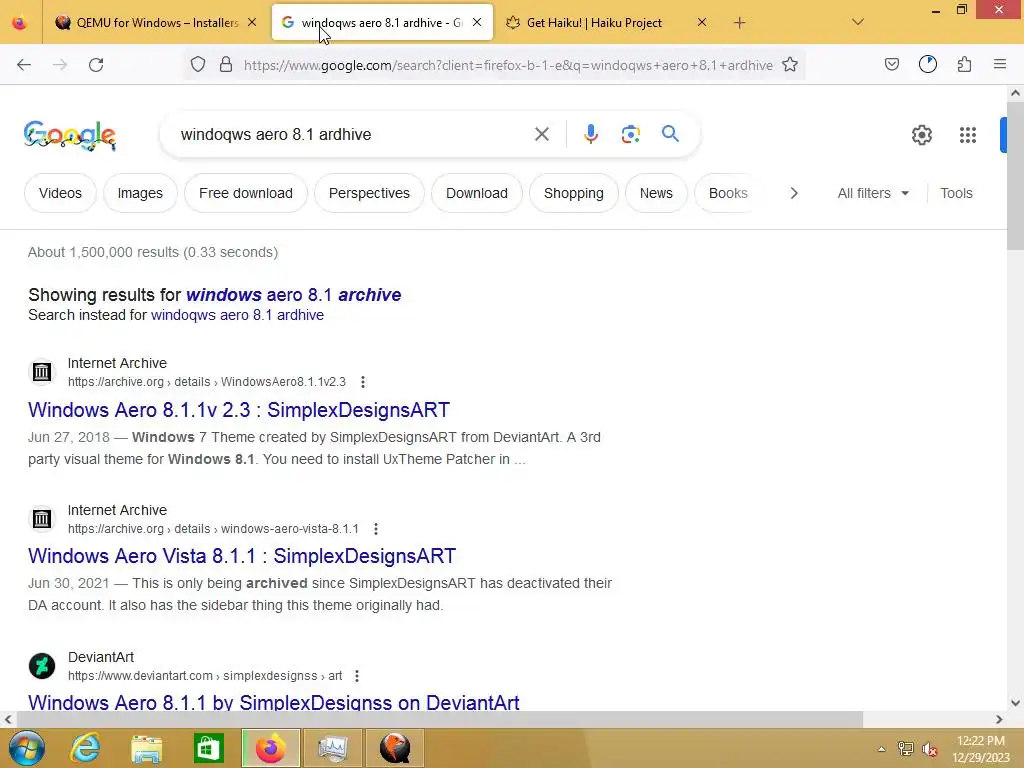Open Firefox View icon at tab bar start
The image size is (1024, 768).
point(20,23)
